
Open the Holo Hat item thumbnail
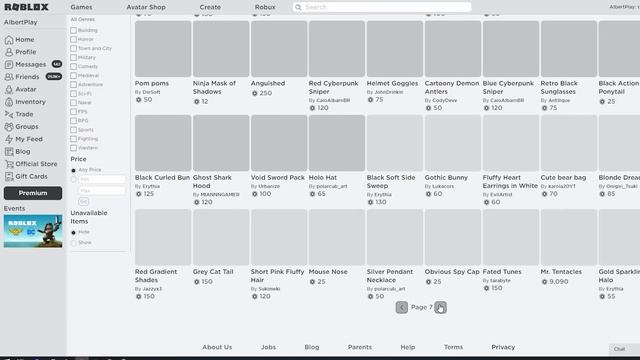[337, 143]
